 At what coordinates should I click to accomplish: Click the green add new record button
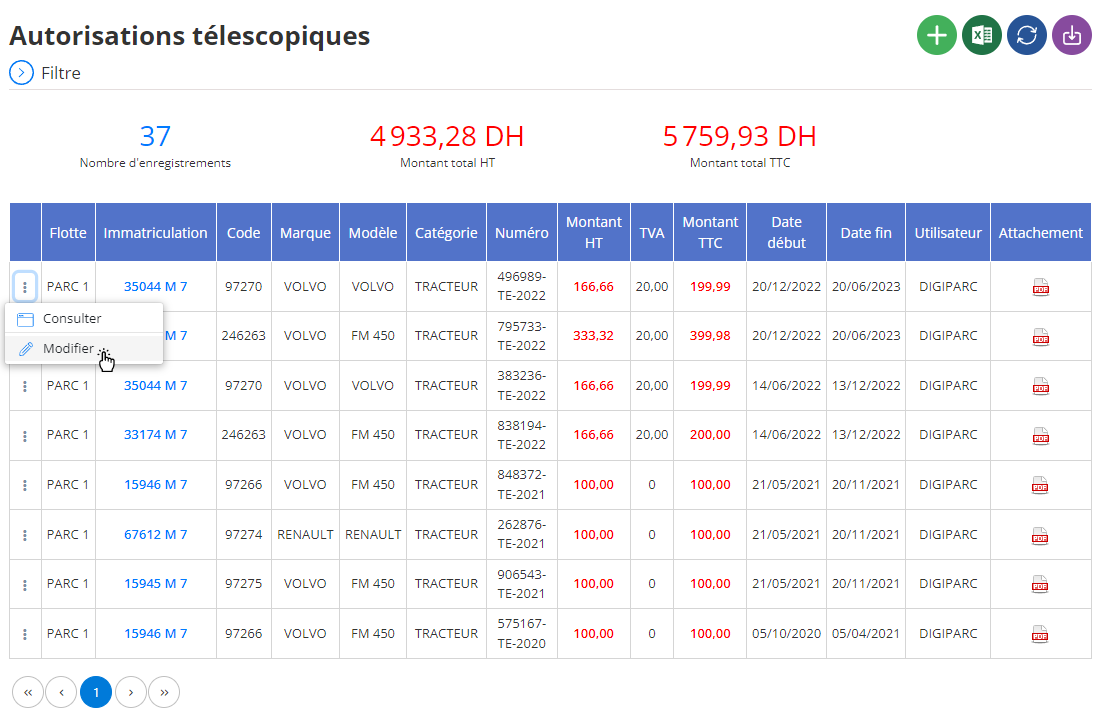[937, 35]
